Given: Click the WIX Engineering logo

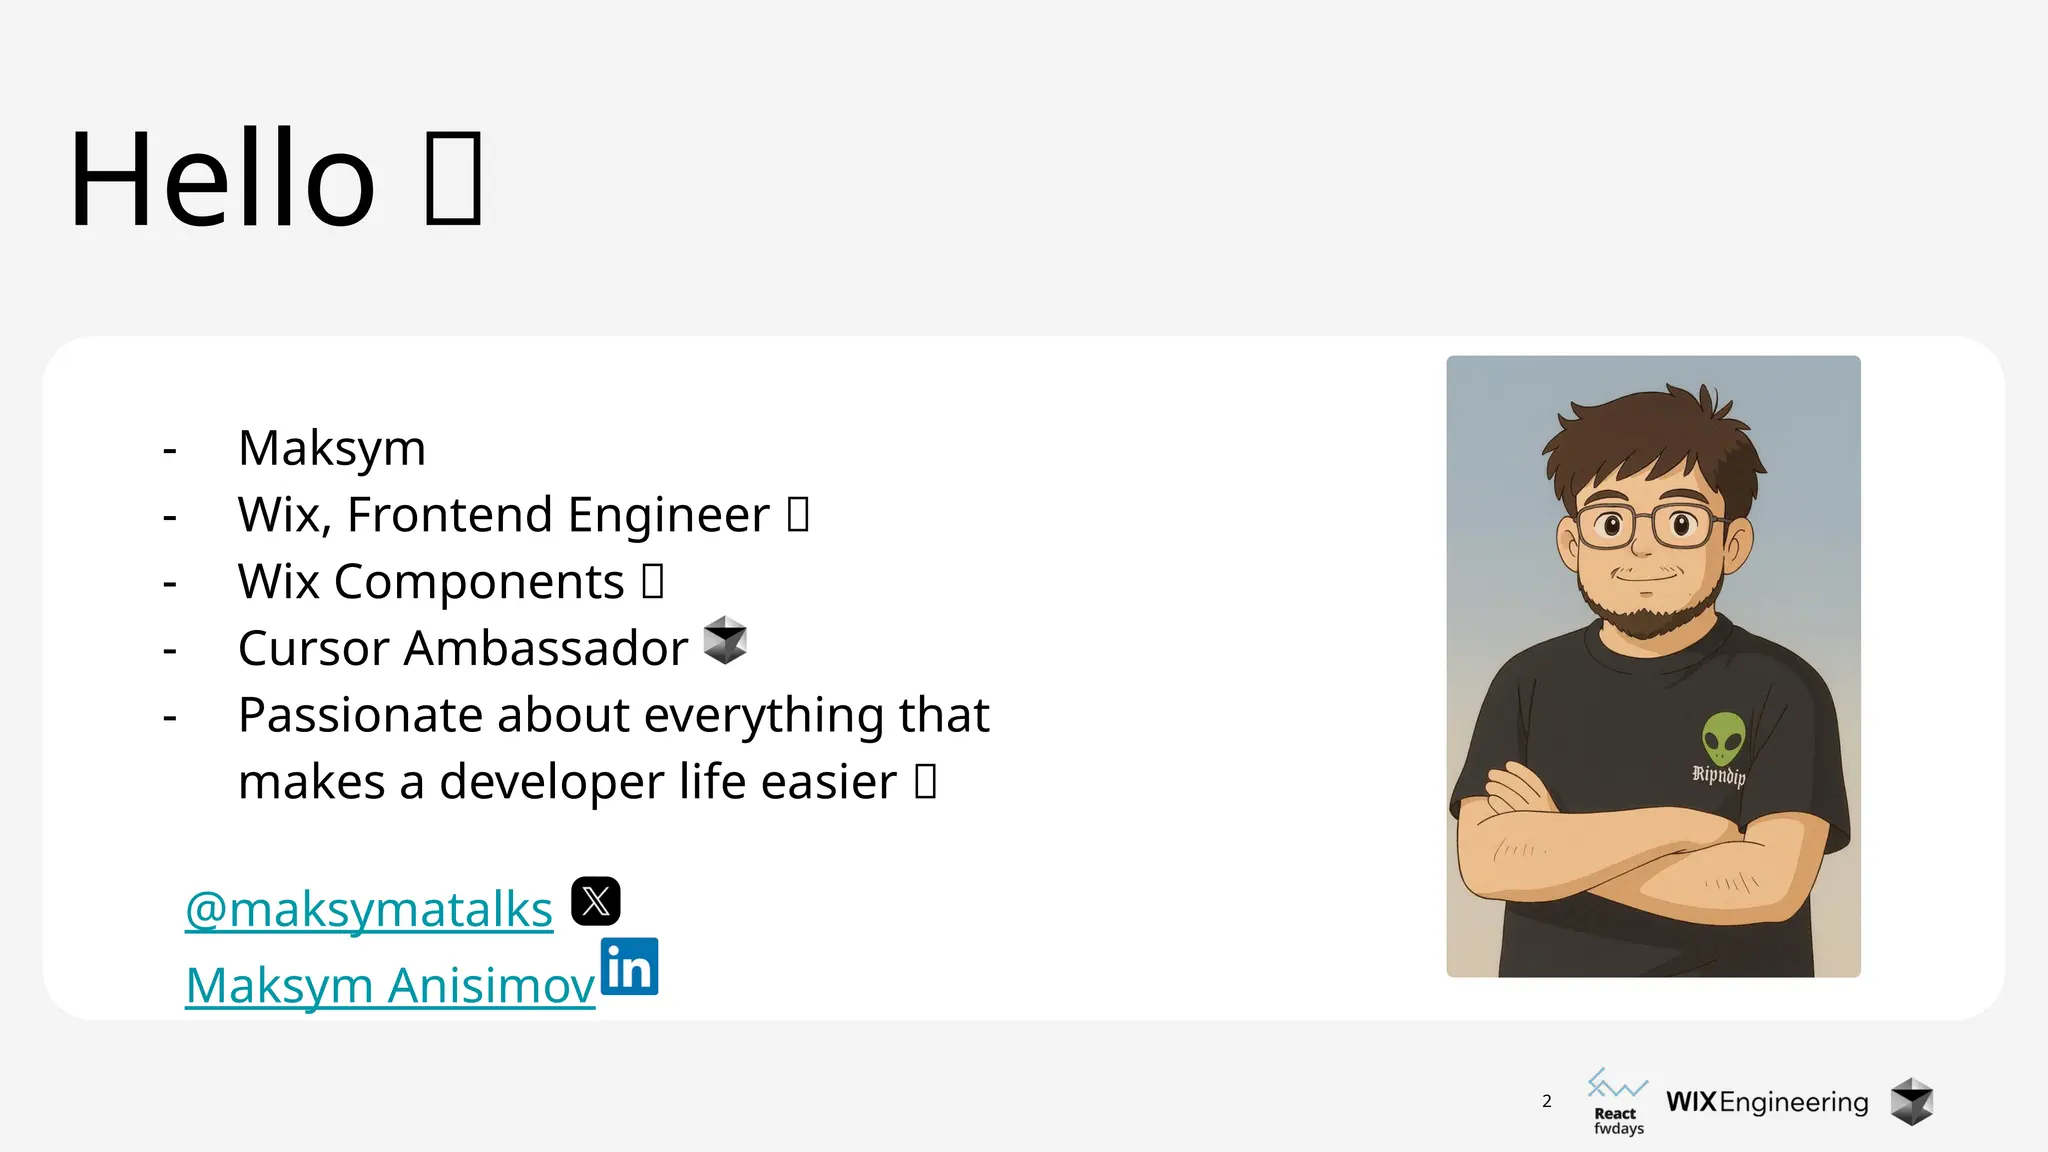Looking at the screenshot, I should pos(1767,1102).
